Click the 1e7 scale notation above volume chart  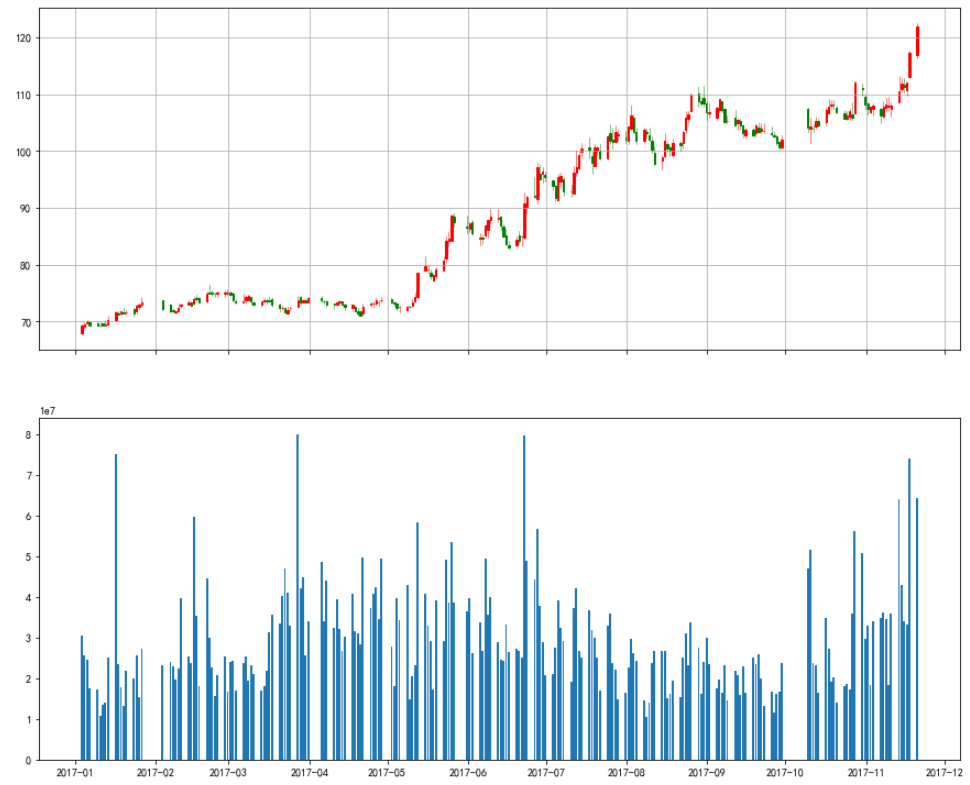click(x=47, y=411)
